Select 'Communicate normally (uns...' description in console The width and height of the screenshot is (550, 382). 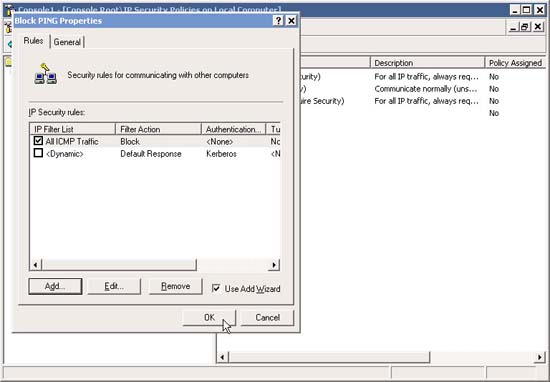(426, 89)
